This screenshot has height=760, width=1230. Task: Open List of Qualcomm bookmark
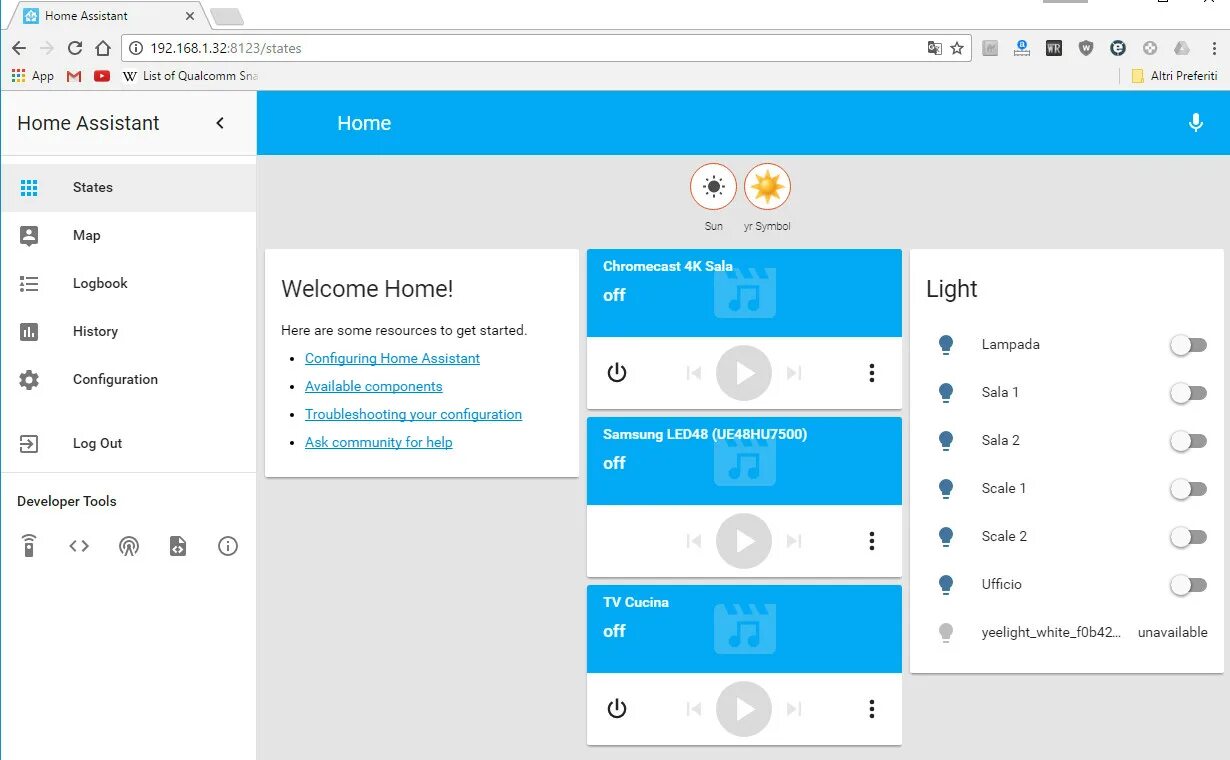[190, 76]
